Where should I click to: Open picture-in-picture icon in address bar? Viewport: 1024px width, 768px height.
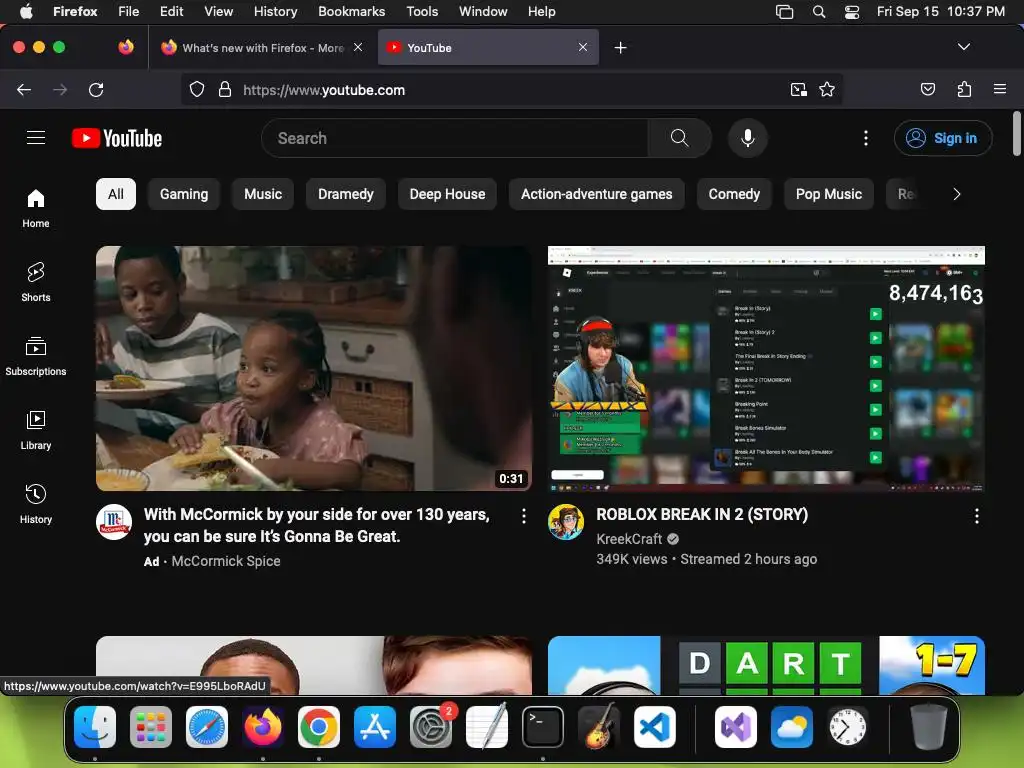[798, 89]
